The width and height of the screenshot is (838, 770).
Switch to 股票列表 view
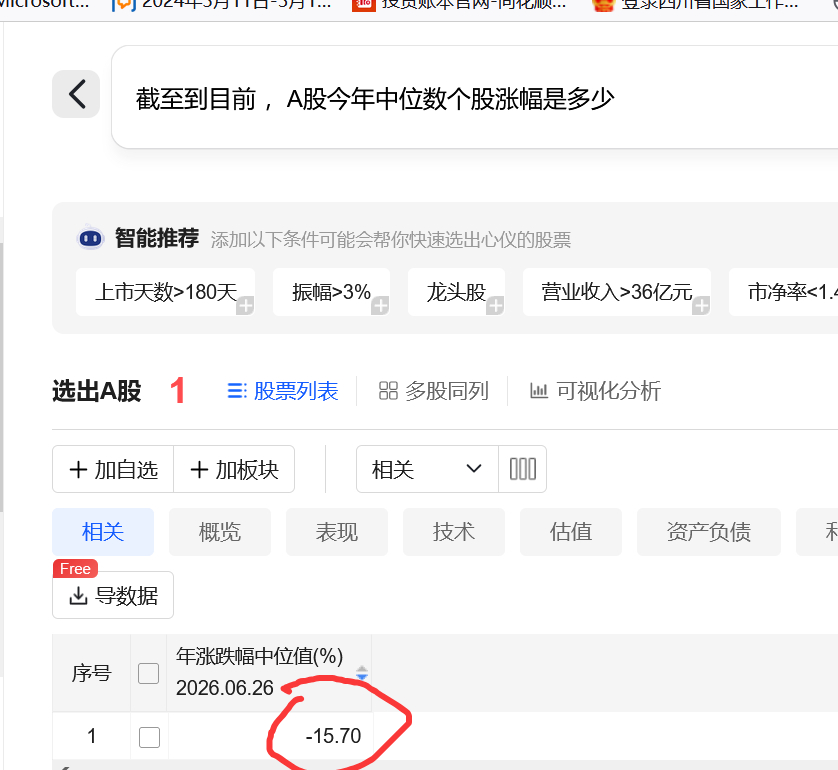tap(283, 391)
